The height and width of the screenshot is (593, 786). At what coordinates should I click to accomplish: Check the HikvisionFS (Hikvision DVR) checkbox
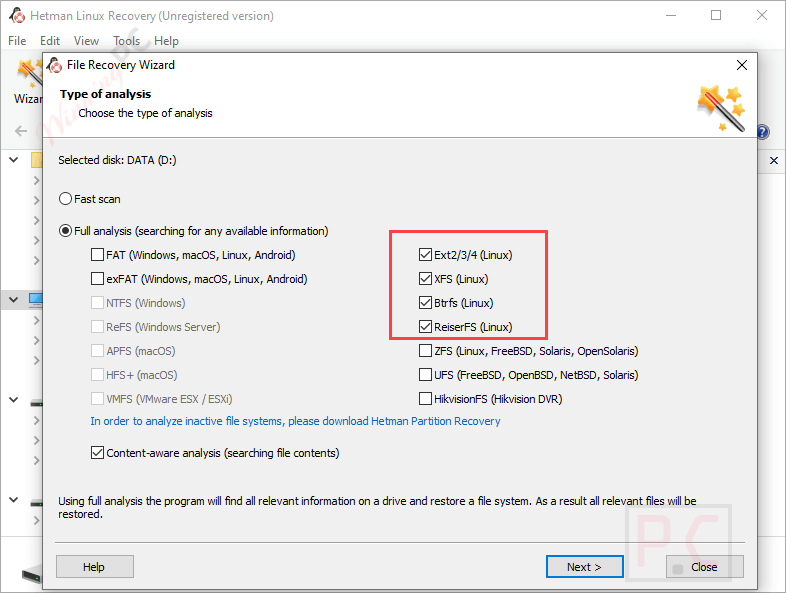(426, 399)
